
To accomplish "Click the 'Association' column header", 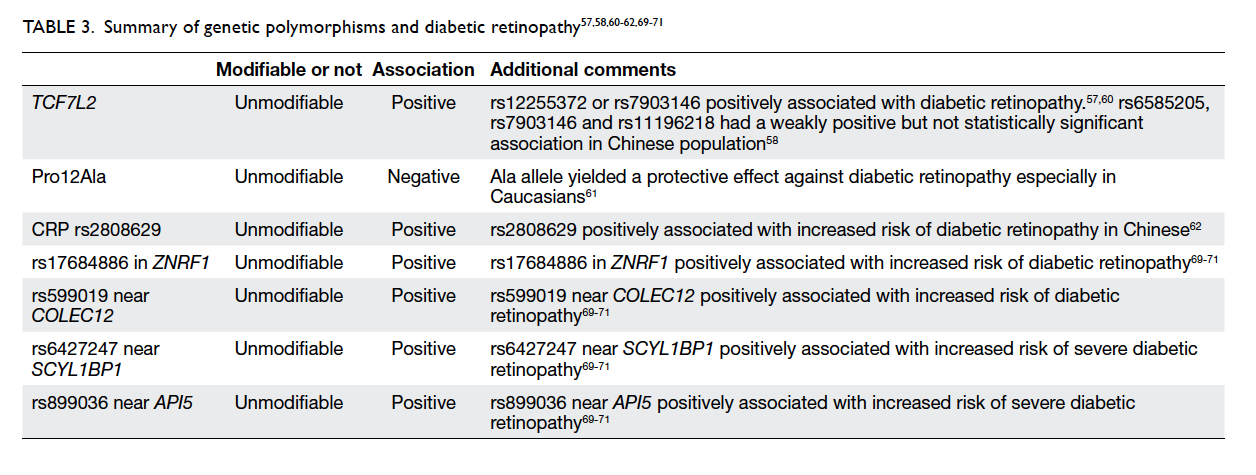I will 423,70.
